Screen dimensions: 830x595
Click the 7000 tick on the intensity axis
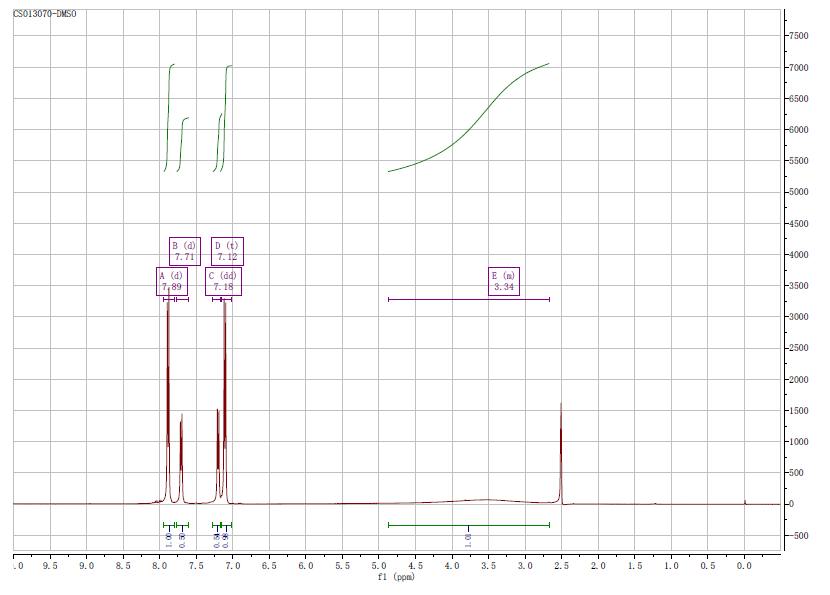tap(798, 68)
